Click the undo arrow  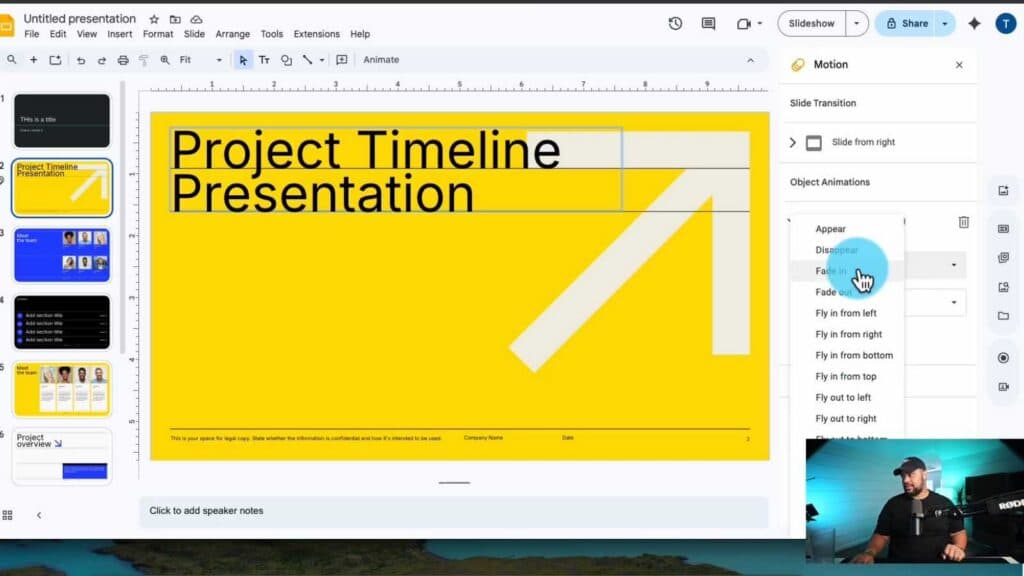click(80, 60)
